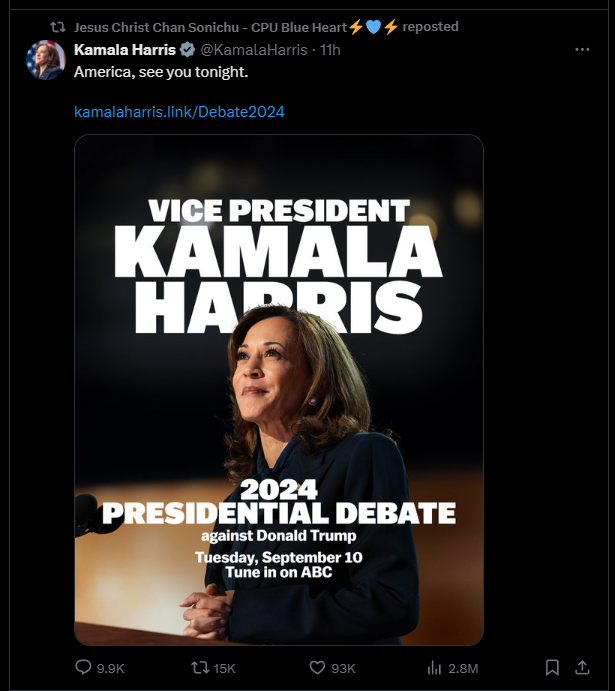Open Kamala Harris profile avatar
615x691 pixels.
point(45,60)
